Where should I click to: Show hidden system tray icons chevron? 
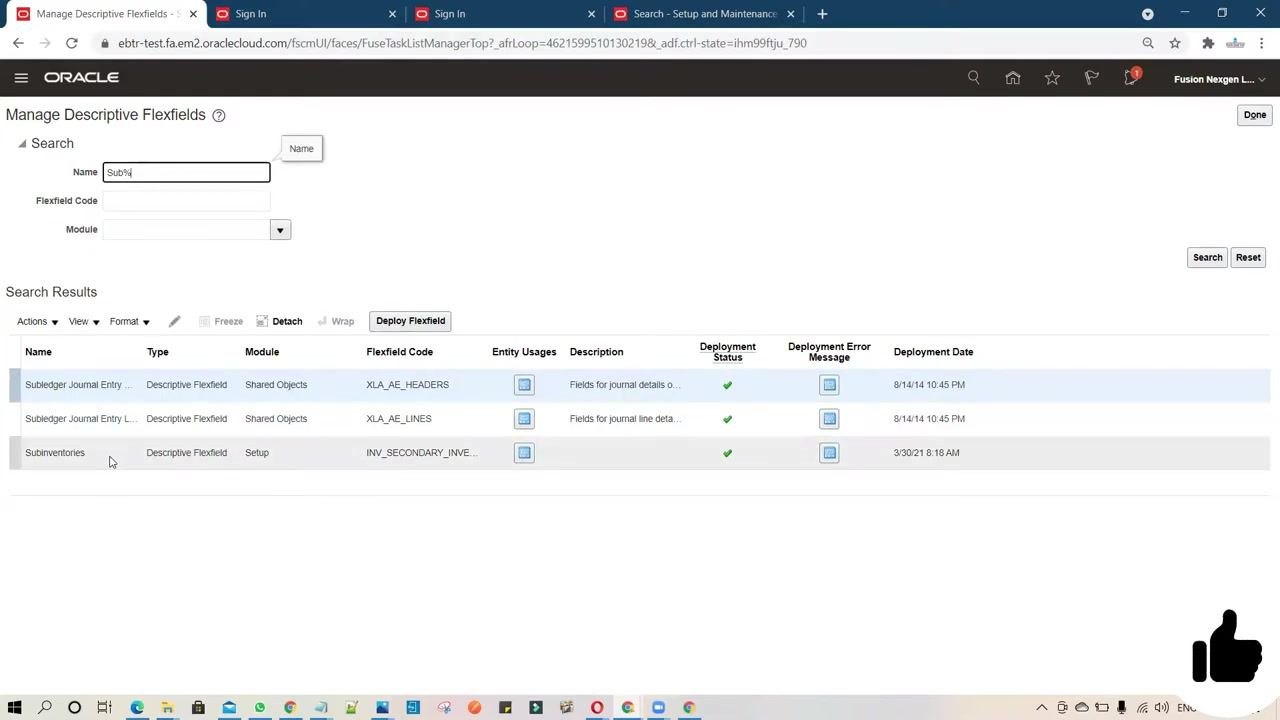pyautogui.click(x=1041, y=707)
